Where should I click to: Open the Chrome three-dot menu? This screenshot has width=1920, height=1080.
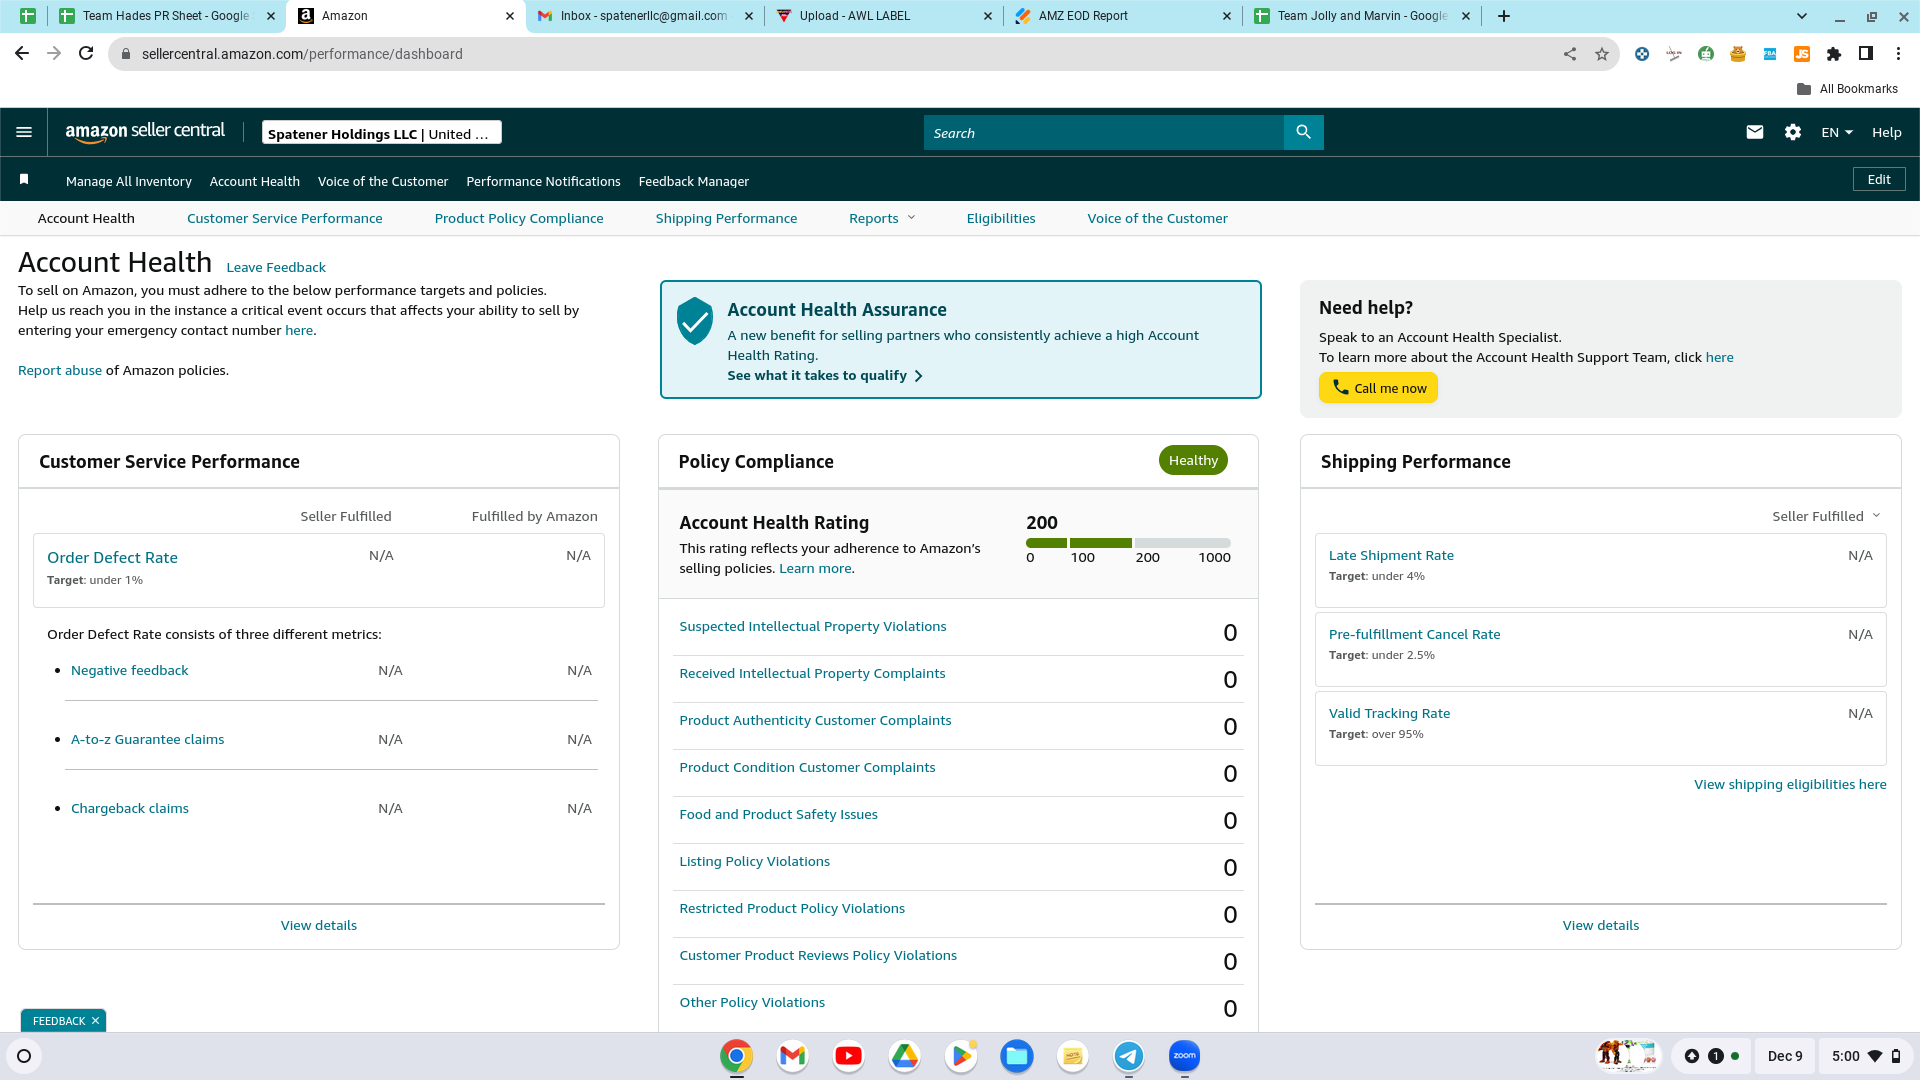pos(1898,54)
